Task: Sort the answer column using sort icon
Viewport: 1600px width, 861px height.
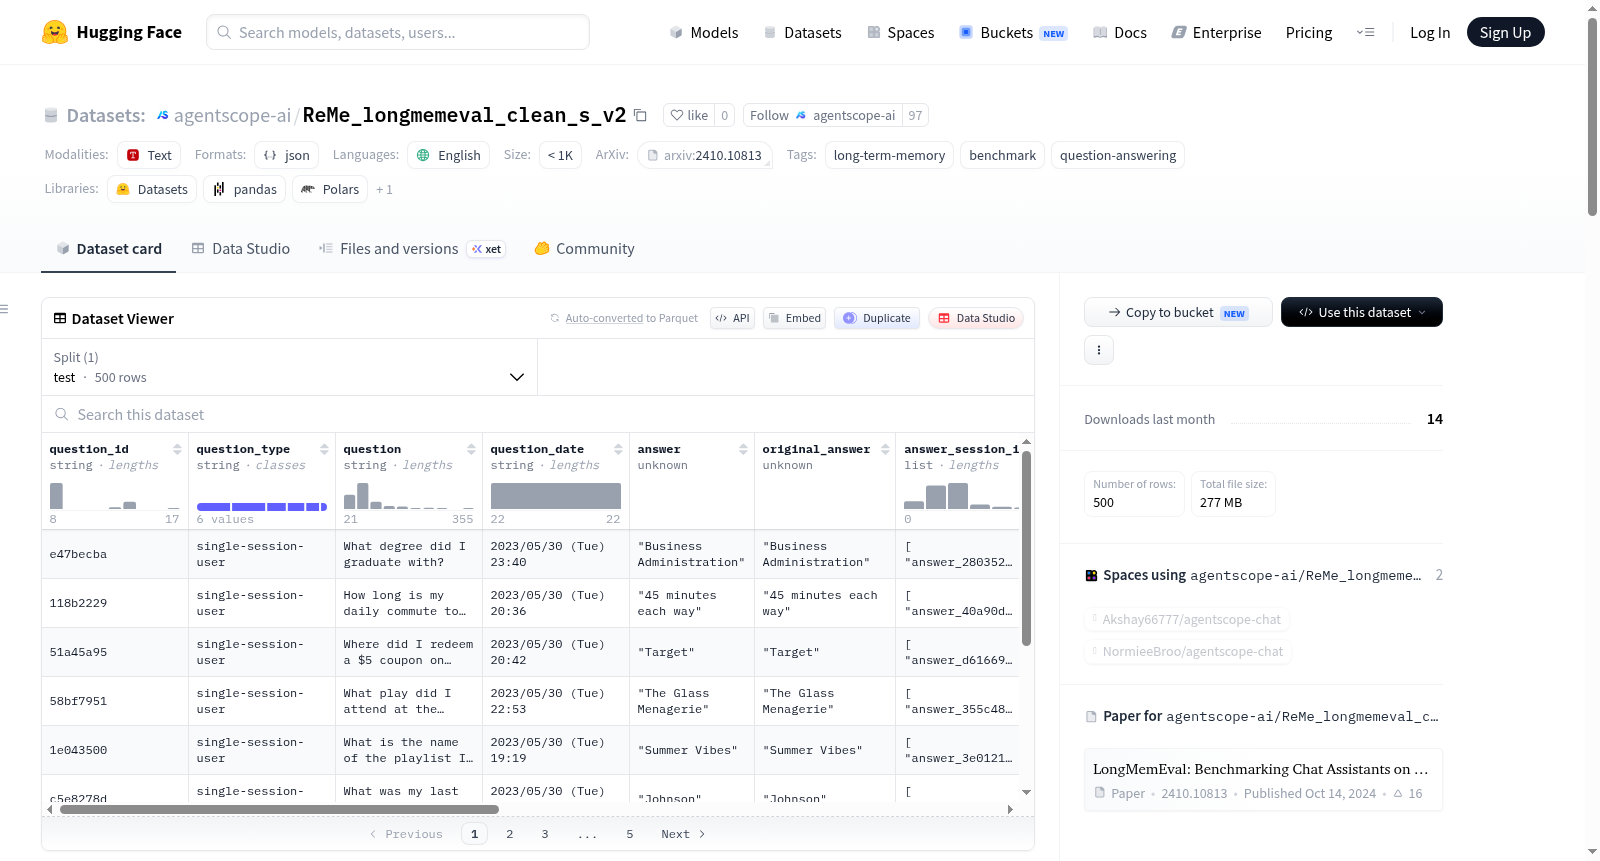Action: click(743, 449)
